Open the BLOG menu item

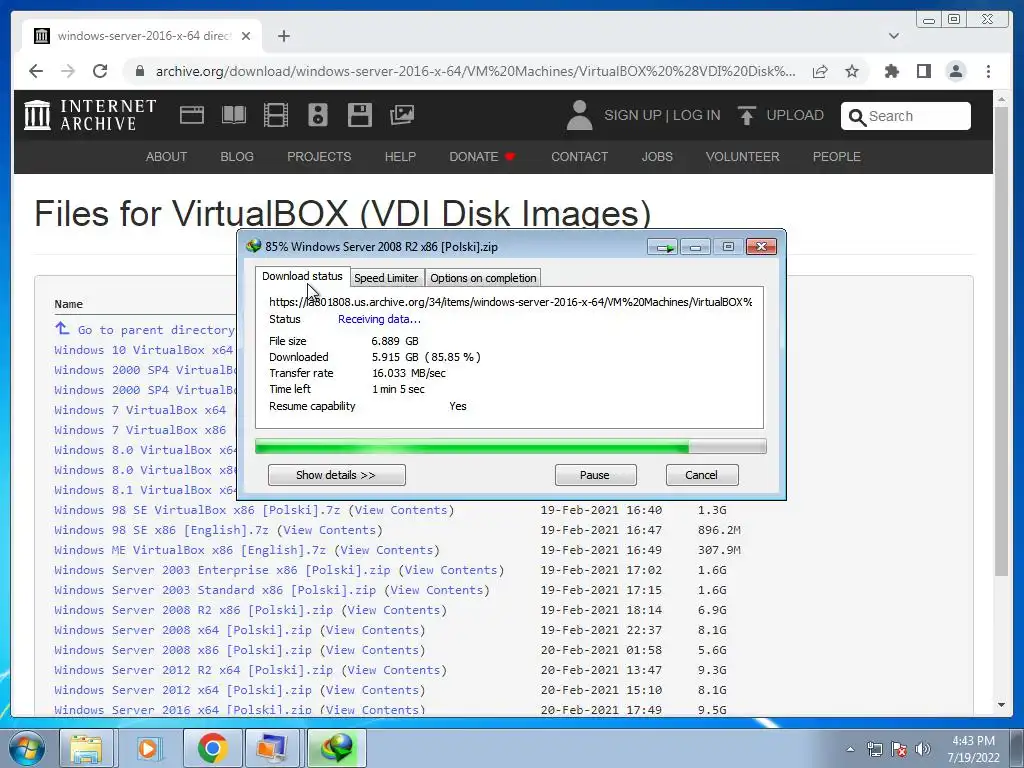coord(236,157)
